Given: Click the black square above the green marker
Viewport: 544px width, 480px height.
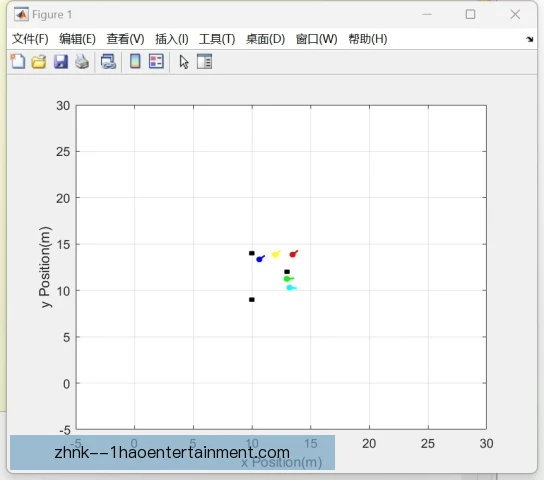Looking at the screenshot, I should [x=287, y=272].
